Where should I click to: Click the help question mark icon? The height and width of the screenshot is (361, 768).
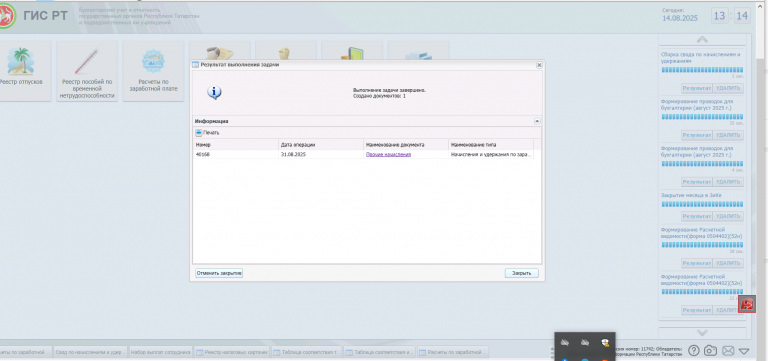pos(694,350)
